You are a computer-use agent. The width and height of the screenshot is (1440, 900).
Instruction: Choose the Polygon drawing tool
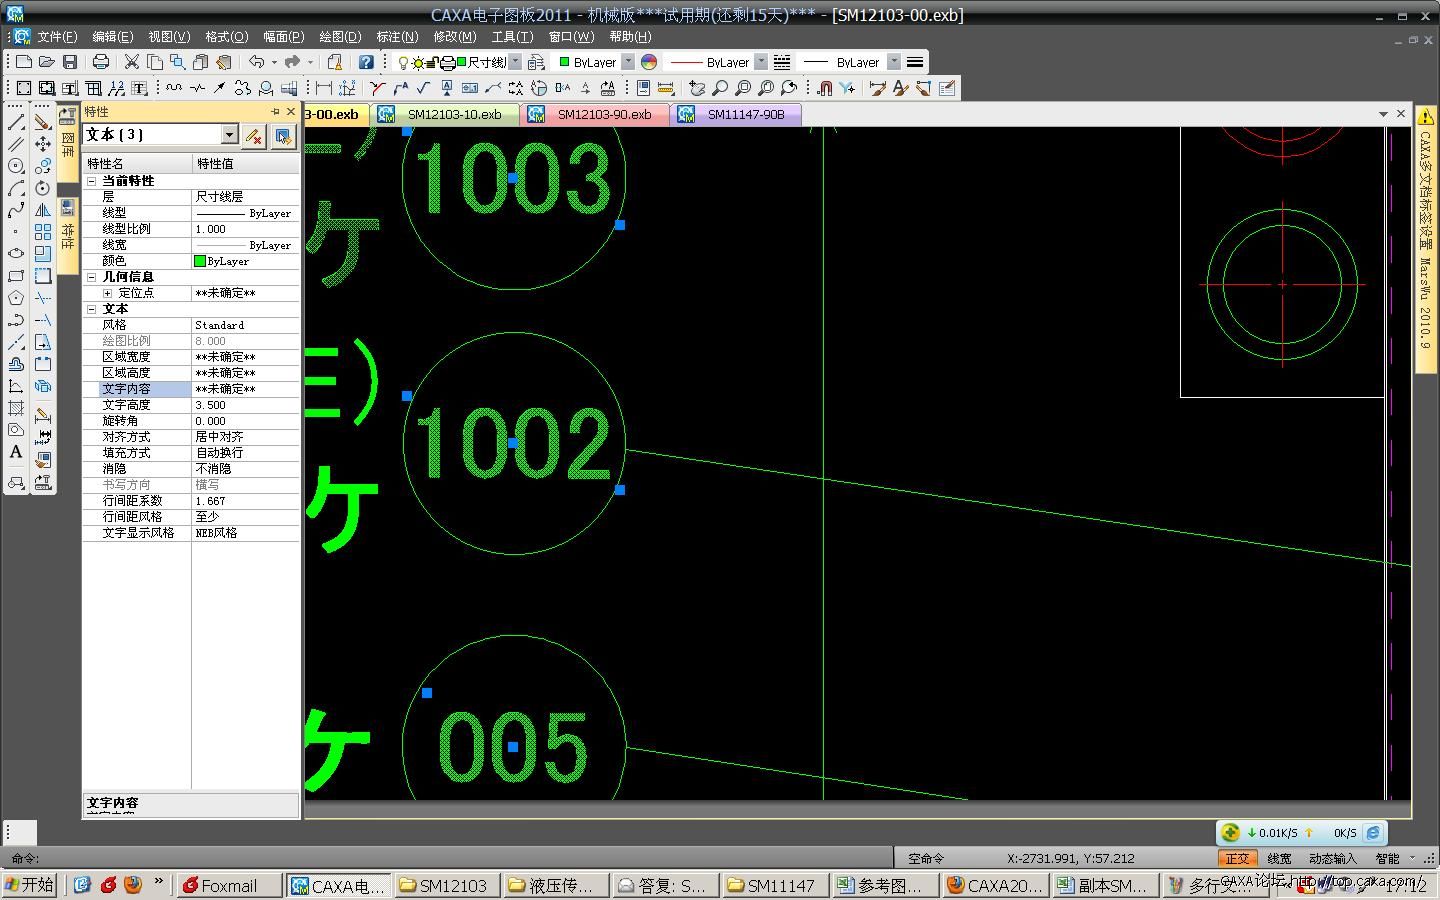point(16,298)
